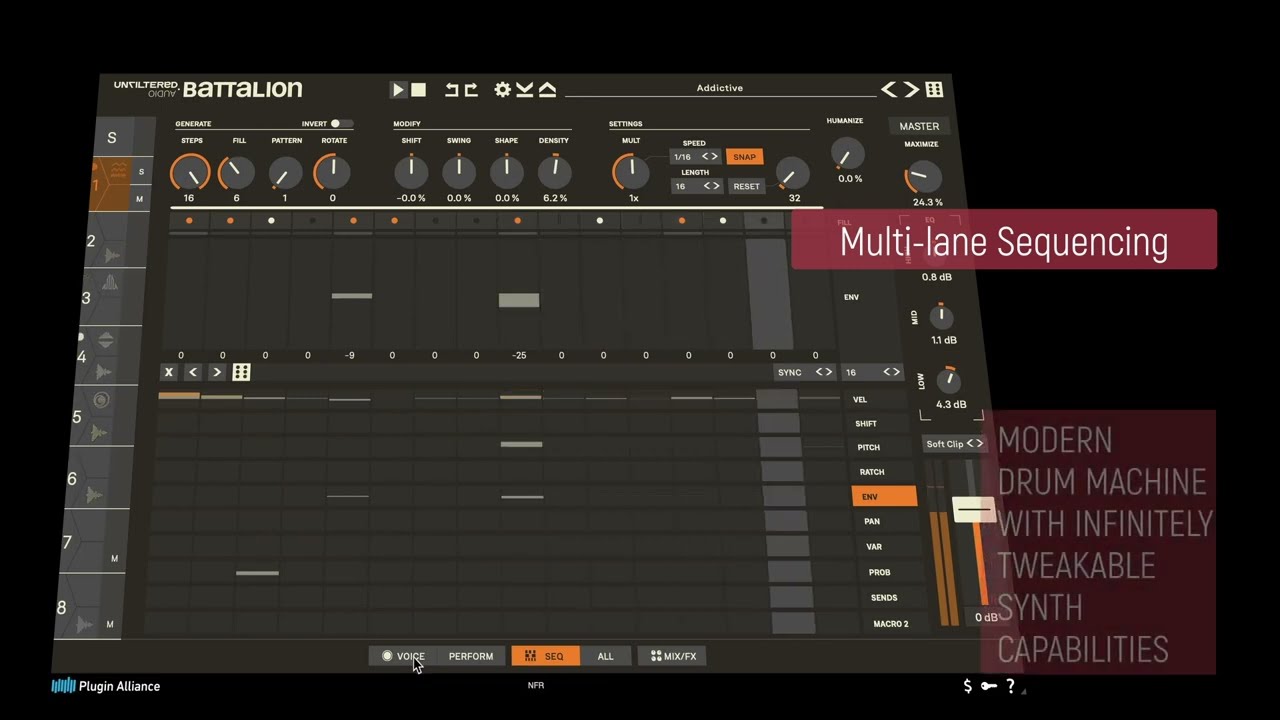The height and width of the screenshot is (720, 1280).
Task: Select the ENV lane
Action: point(884,496)
